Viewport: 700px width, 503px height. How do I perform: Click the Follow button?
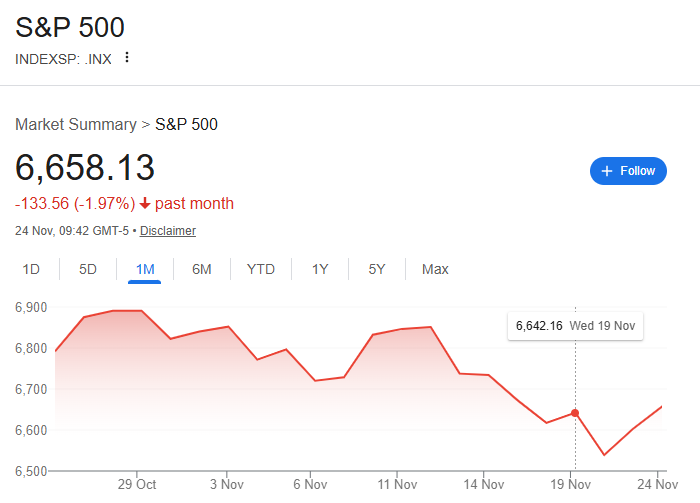click(628, 171)
